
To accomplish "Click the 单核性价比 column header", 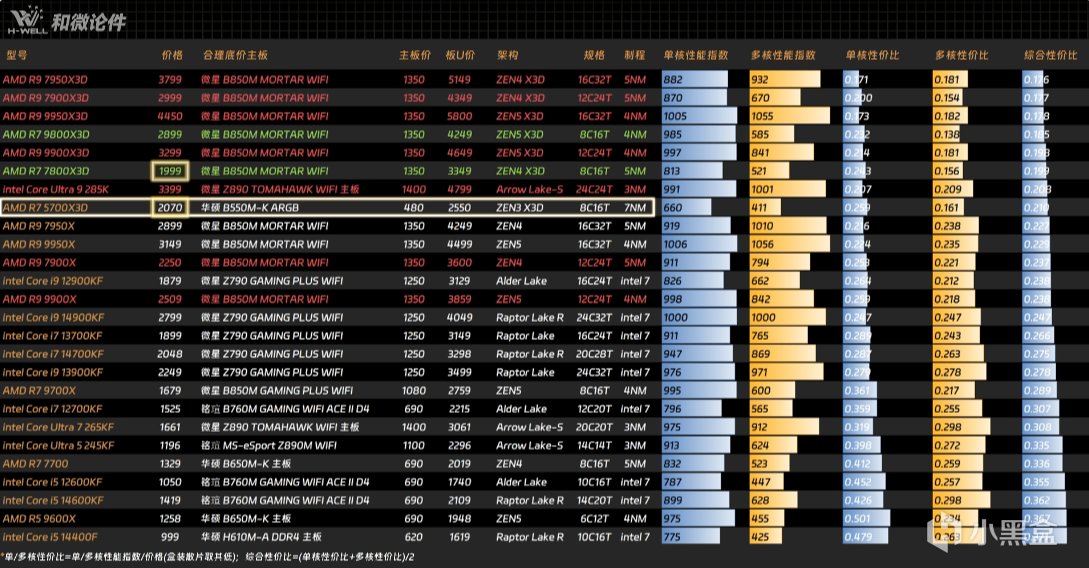I will tap(872, 55).
